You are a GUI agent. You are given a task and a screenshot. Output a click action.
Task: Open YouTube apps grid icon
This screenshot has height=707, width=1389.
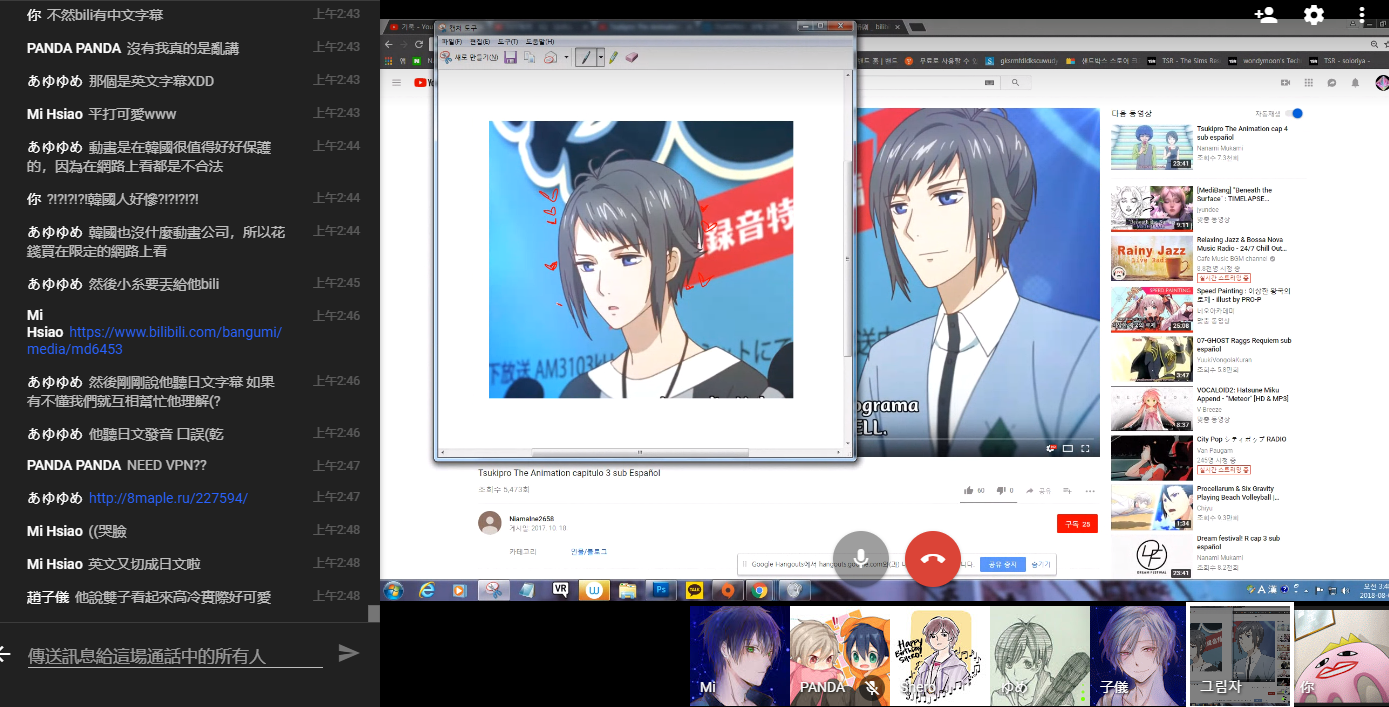pos(1308,83)
